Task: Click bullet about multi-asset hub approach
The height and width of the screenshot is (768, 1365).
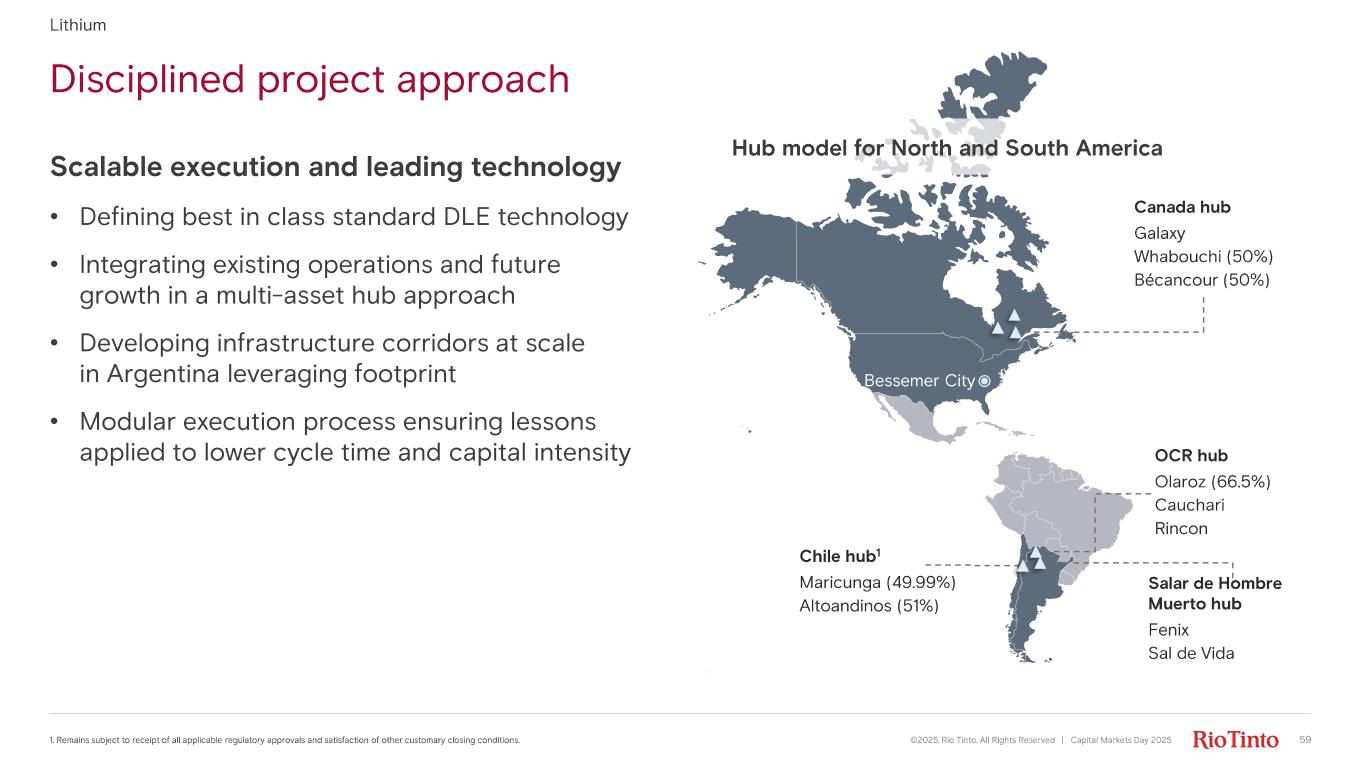Action: 320,280
